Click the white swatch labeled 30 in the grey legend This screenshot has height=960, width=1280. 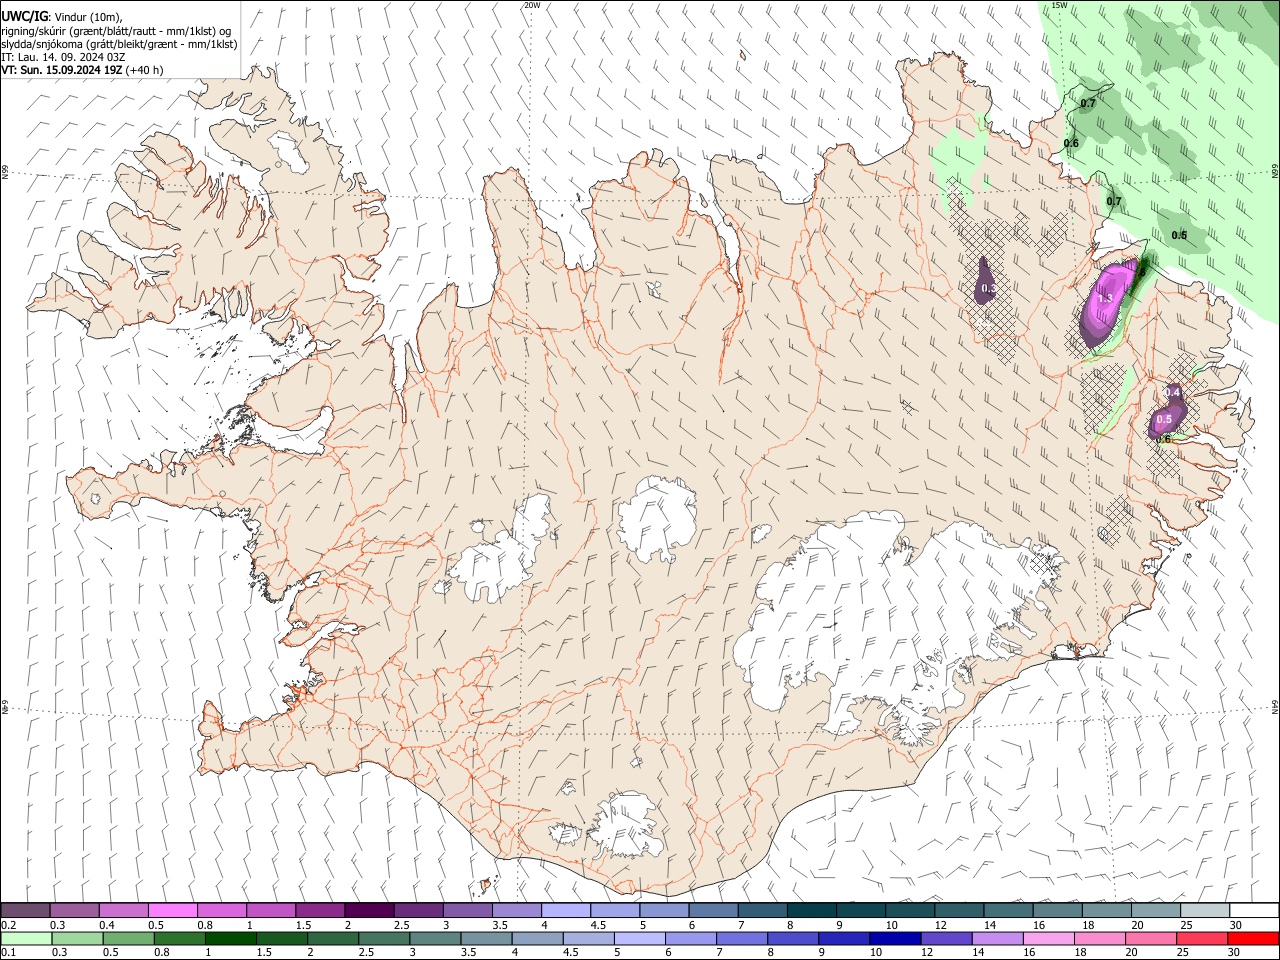[x=1254, y=910]
